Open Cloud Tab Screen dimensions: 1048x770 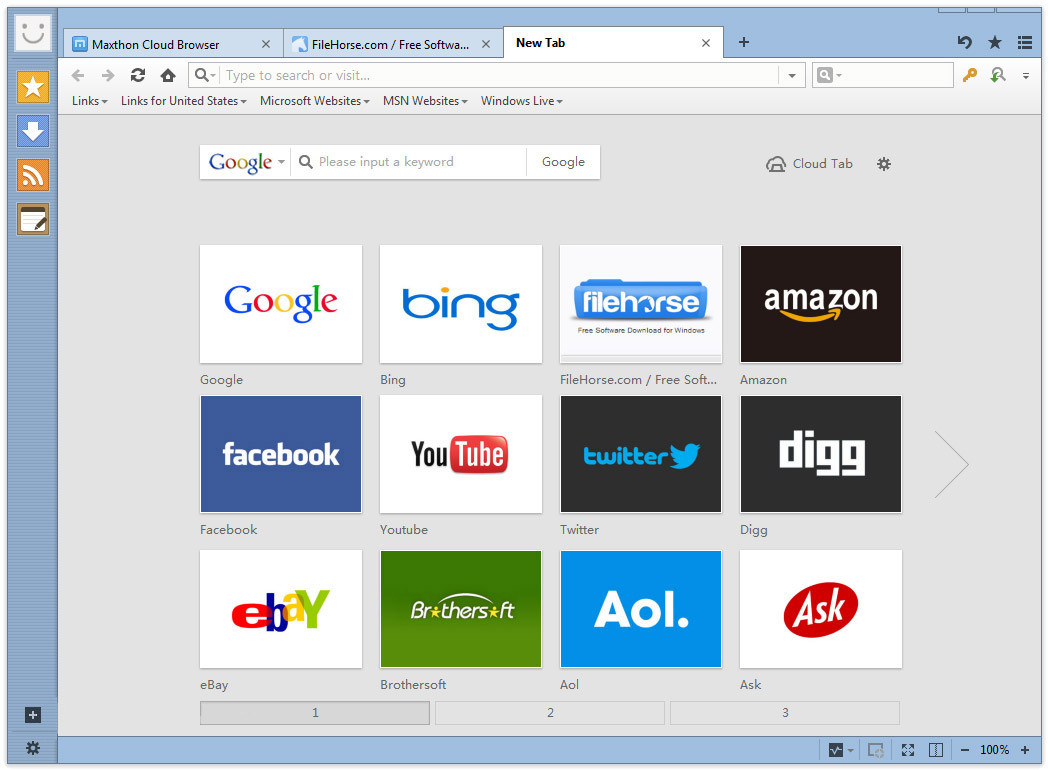[x=809, y=164]
